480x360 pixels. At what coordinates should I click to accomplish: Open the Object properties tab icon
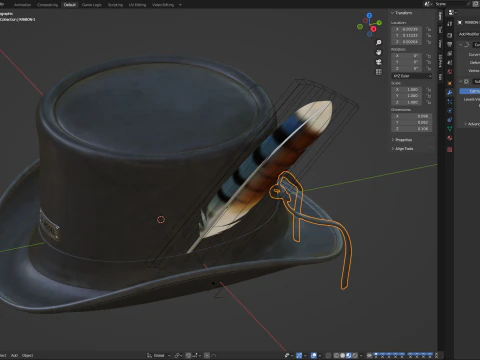point(450,83)
